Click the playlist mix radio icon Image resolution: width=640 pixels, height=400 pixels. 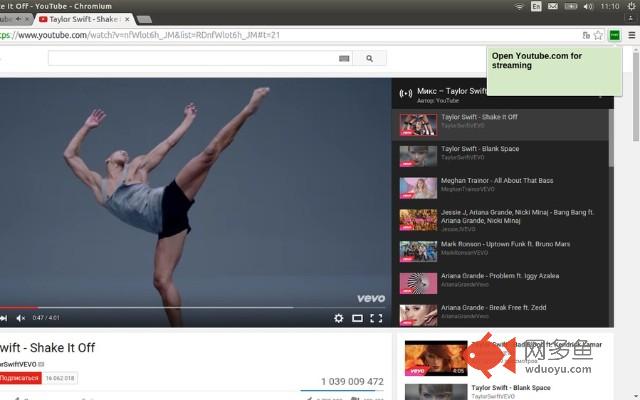tap(405, 94)
